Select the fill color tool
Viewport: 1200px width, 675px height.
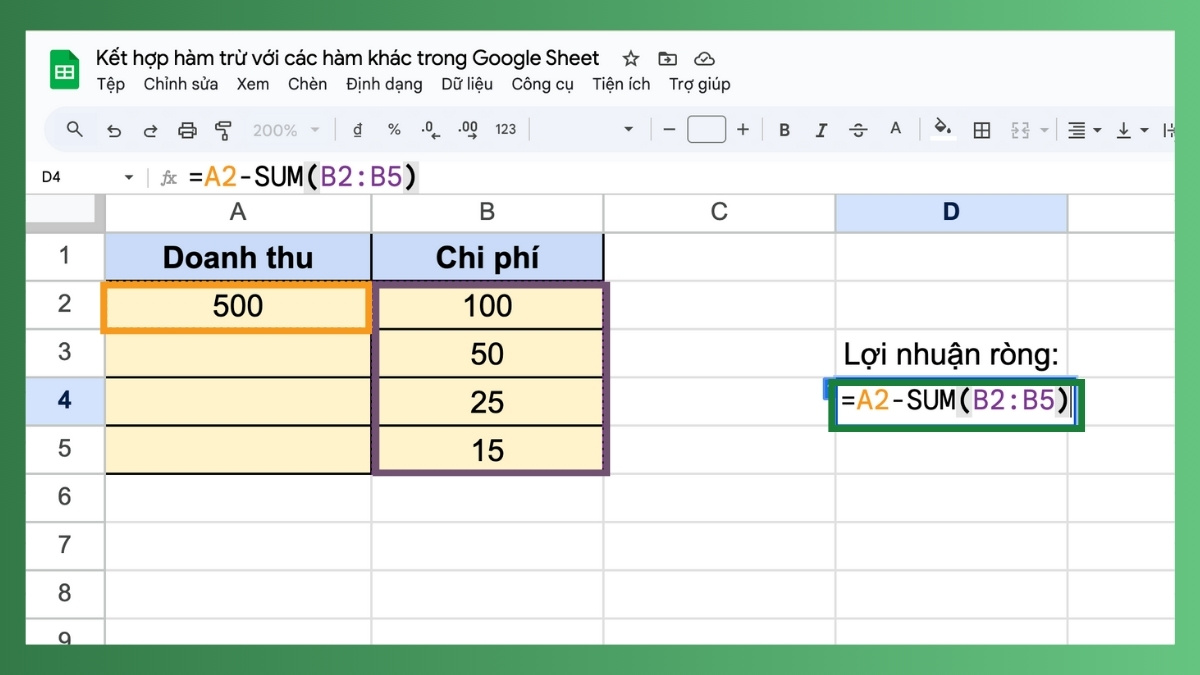coord(941,129)
